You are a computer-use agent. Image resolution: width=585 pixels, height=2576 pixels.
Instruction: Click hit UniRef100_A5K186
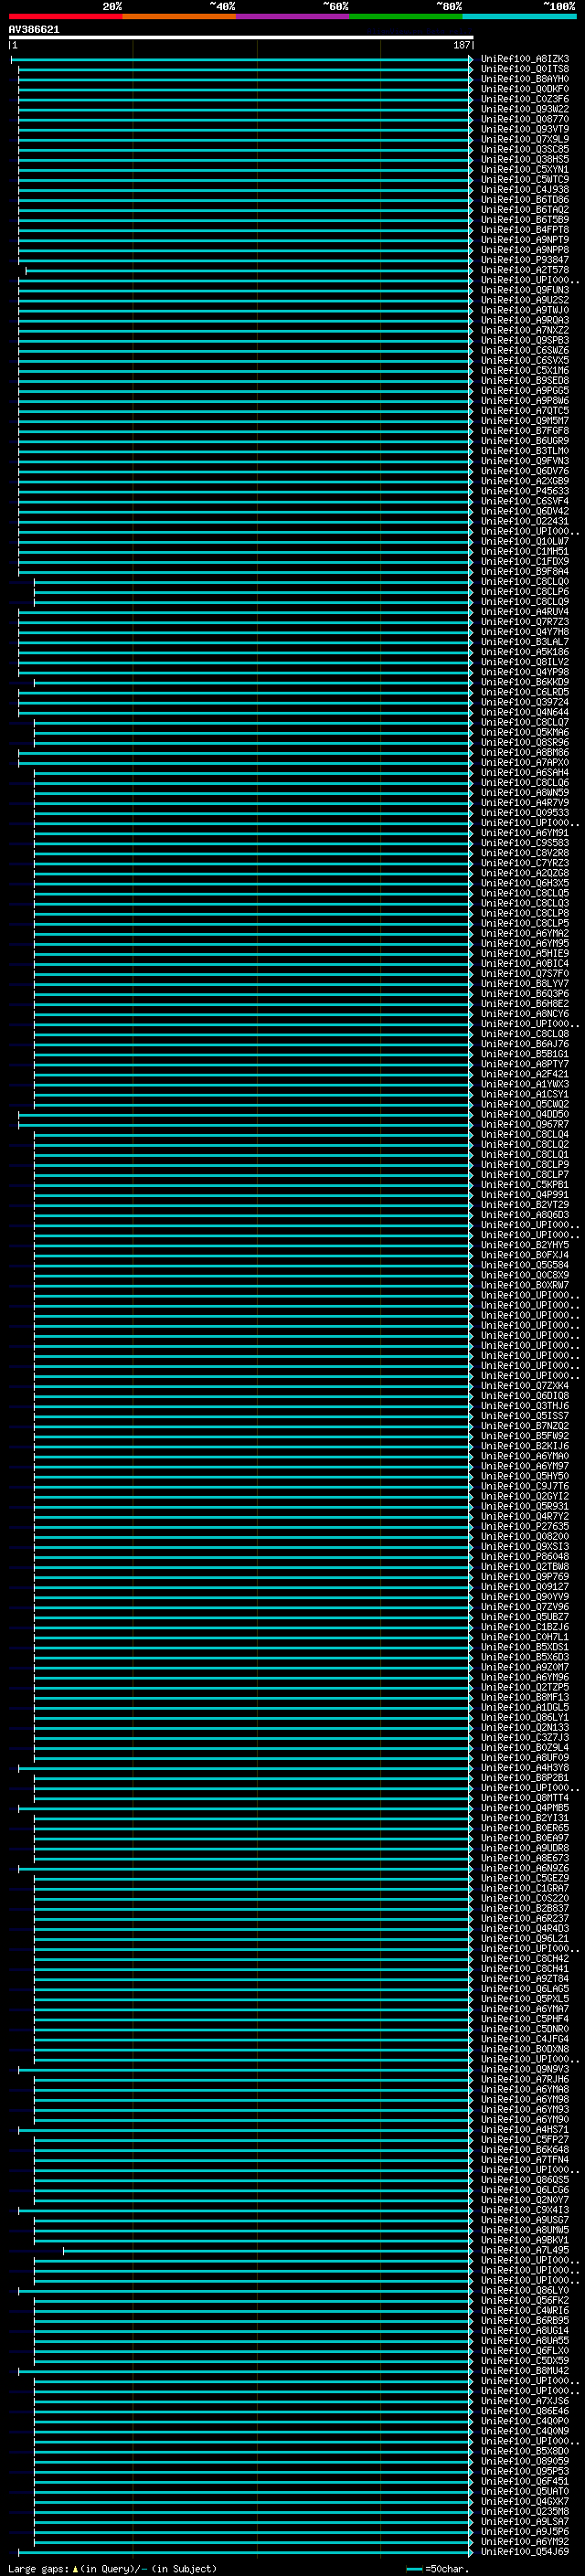525,652
